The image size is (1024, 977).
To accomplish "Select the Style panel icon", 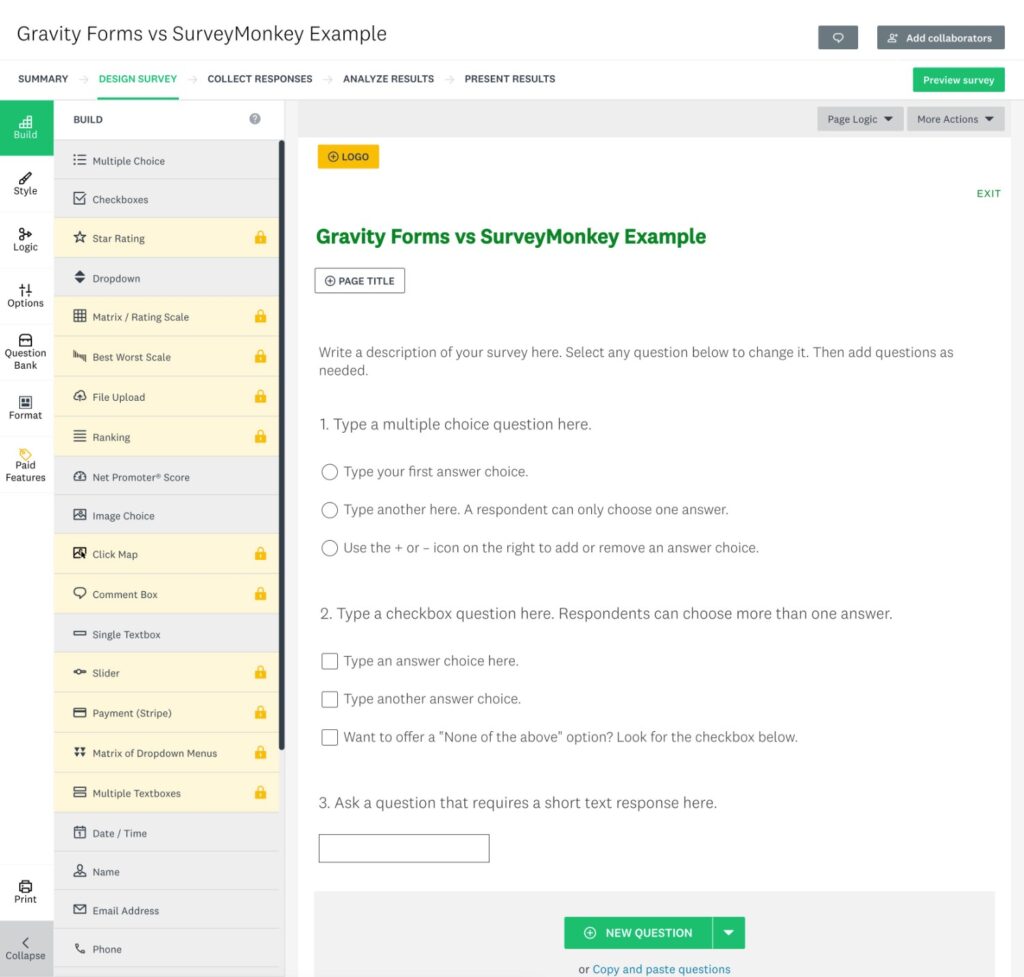I will tap(25, 182).
